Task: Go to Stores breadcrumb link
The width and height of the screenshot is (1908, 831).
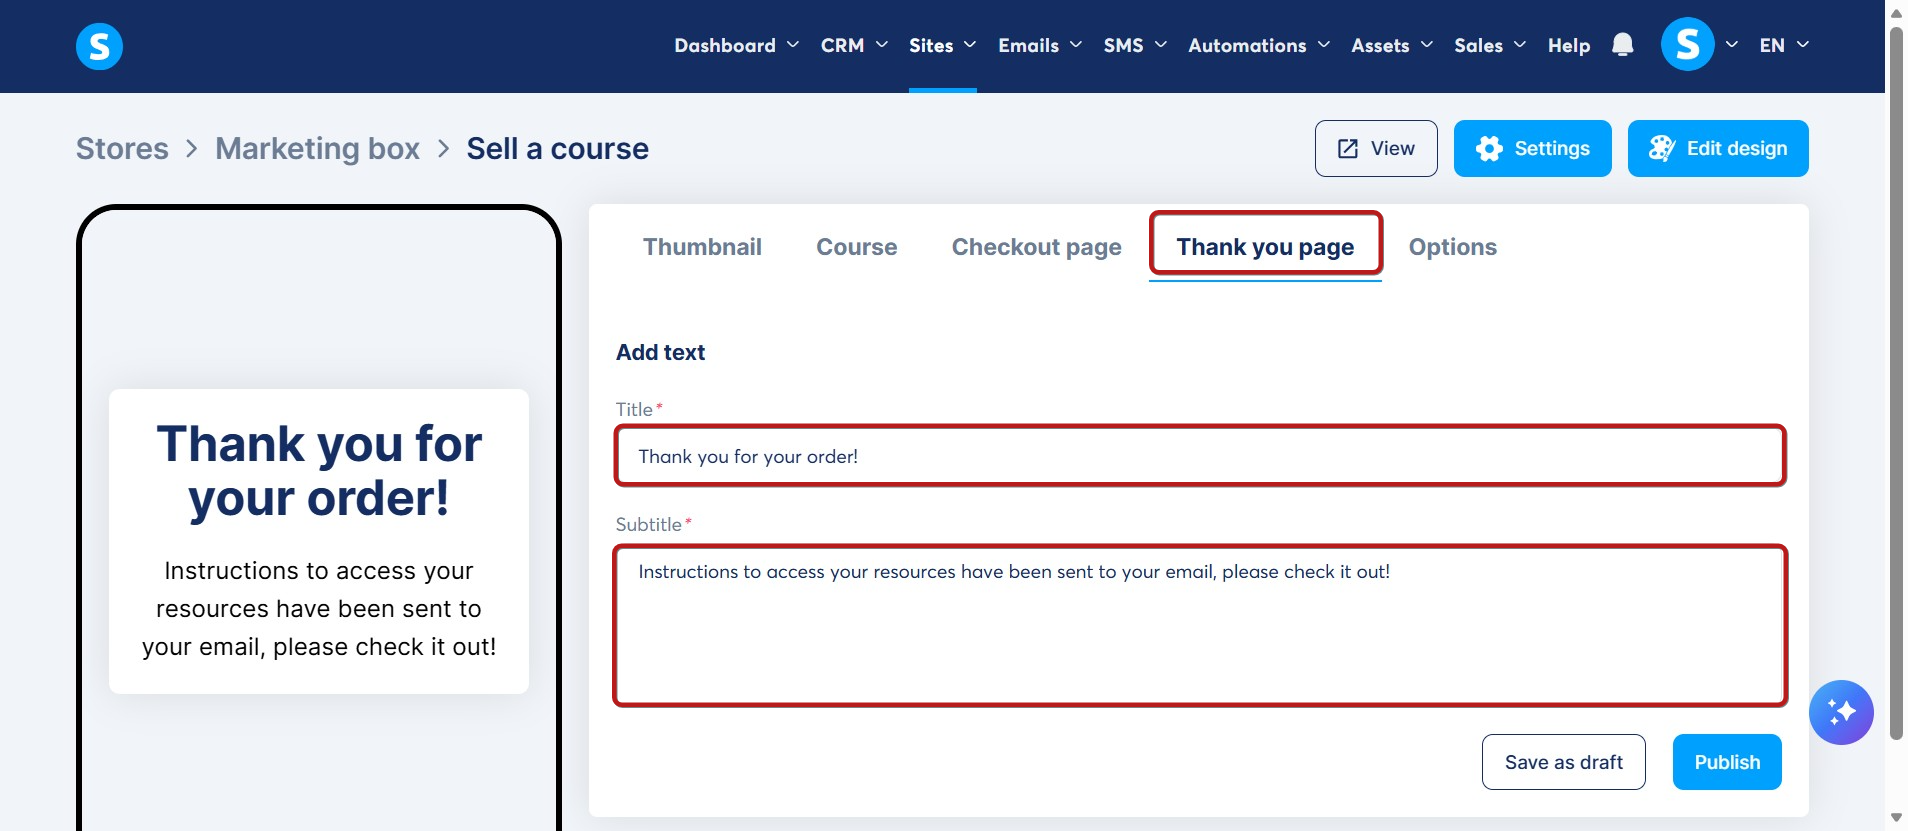Action: point(122,149)
